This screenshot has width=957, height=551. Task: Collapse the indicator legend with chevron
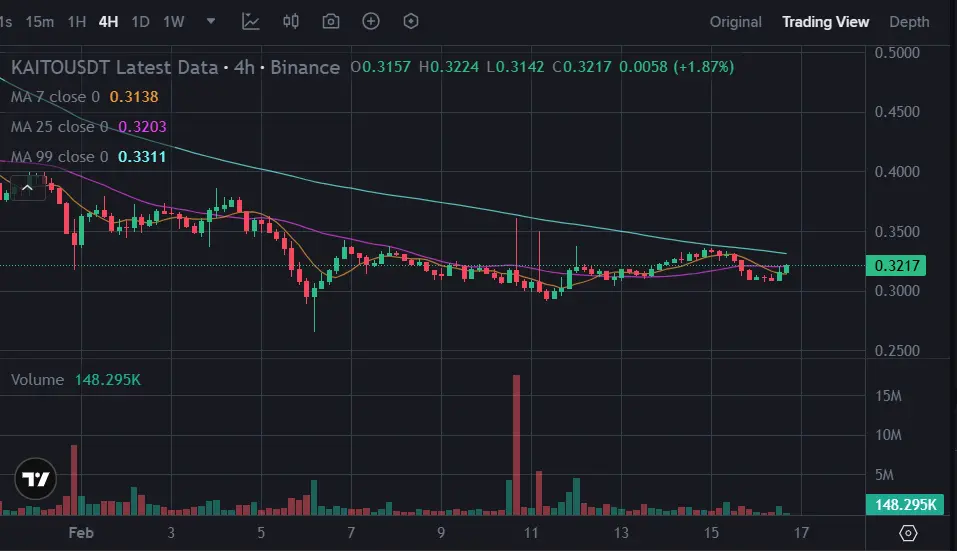[x=27, y=188]
